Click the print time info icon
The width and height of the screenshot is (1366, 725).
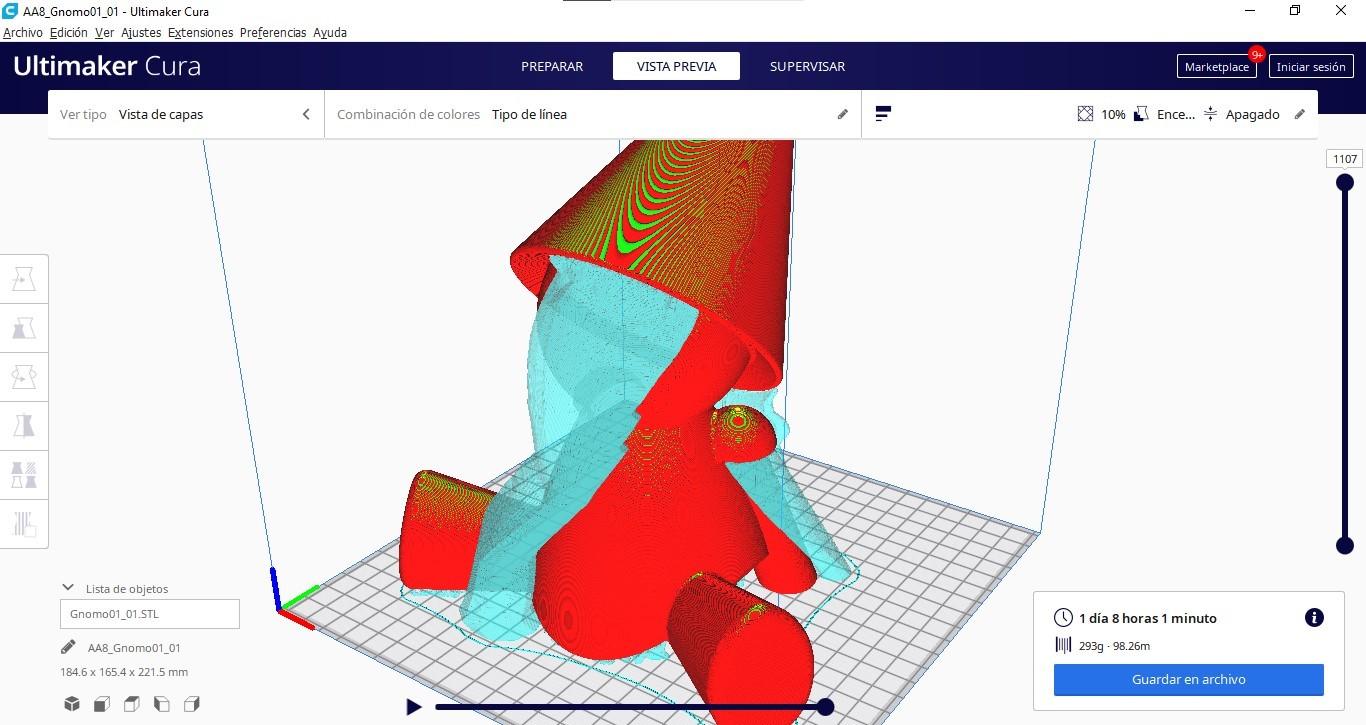pyautogui.click(x=1314, y=618)
